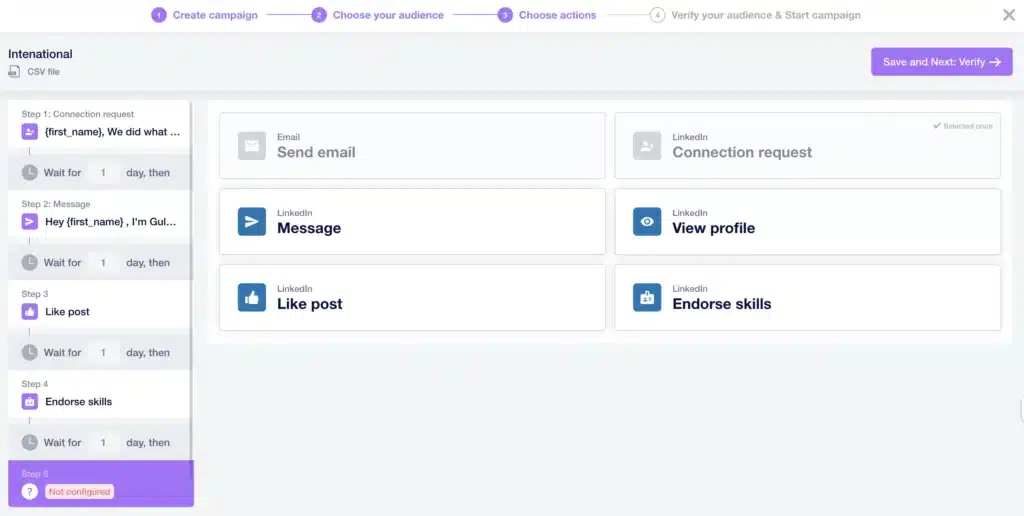The height and width of the screenshot is (516, 1024).
Task: Click the Selected once label
Action: (963, 125)
